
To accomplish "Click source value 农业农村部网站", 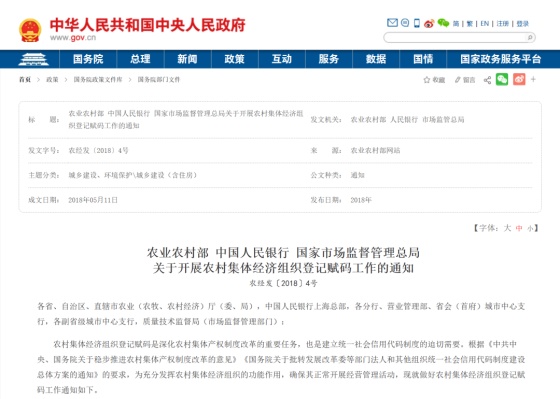I will tap(375, 151).
